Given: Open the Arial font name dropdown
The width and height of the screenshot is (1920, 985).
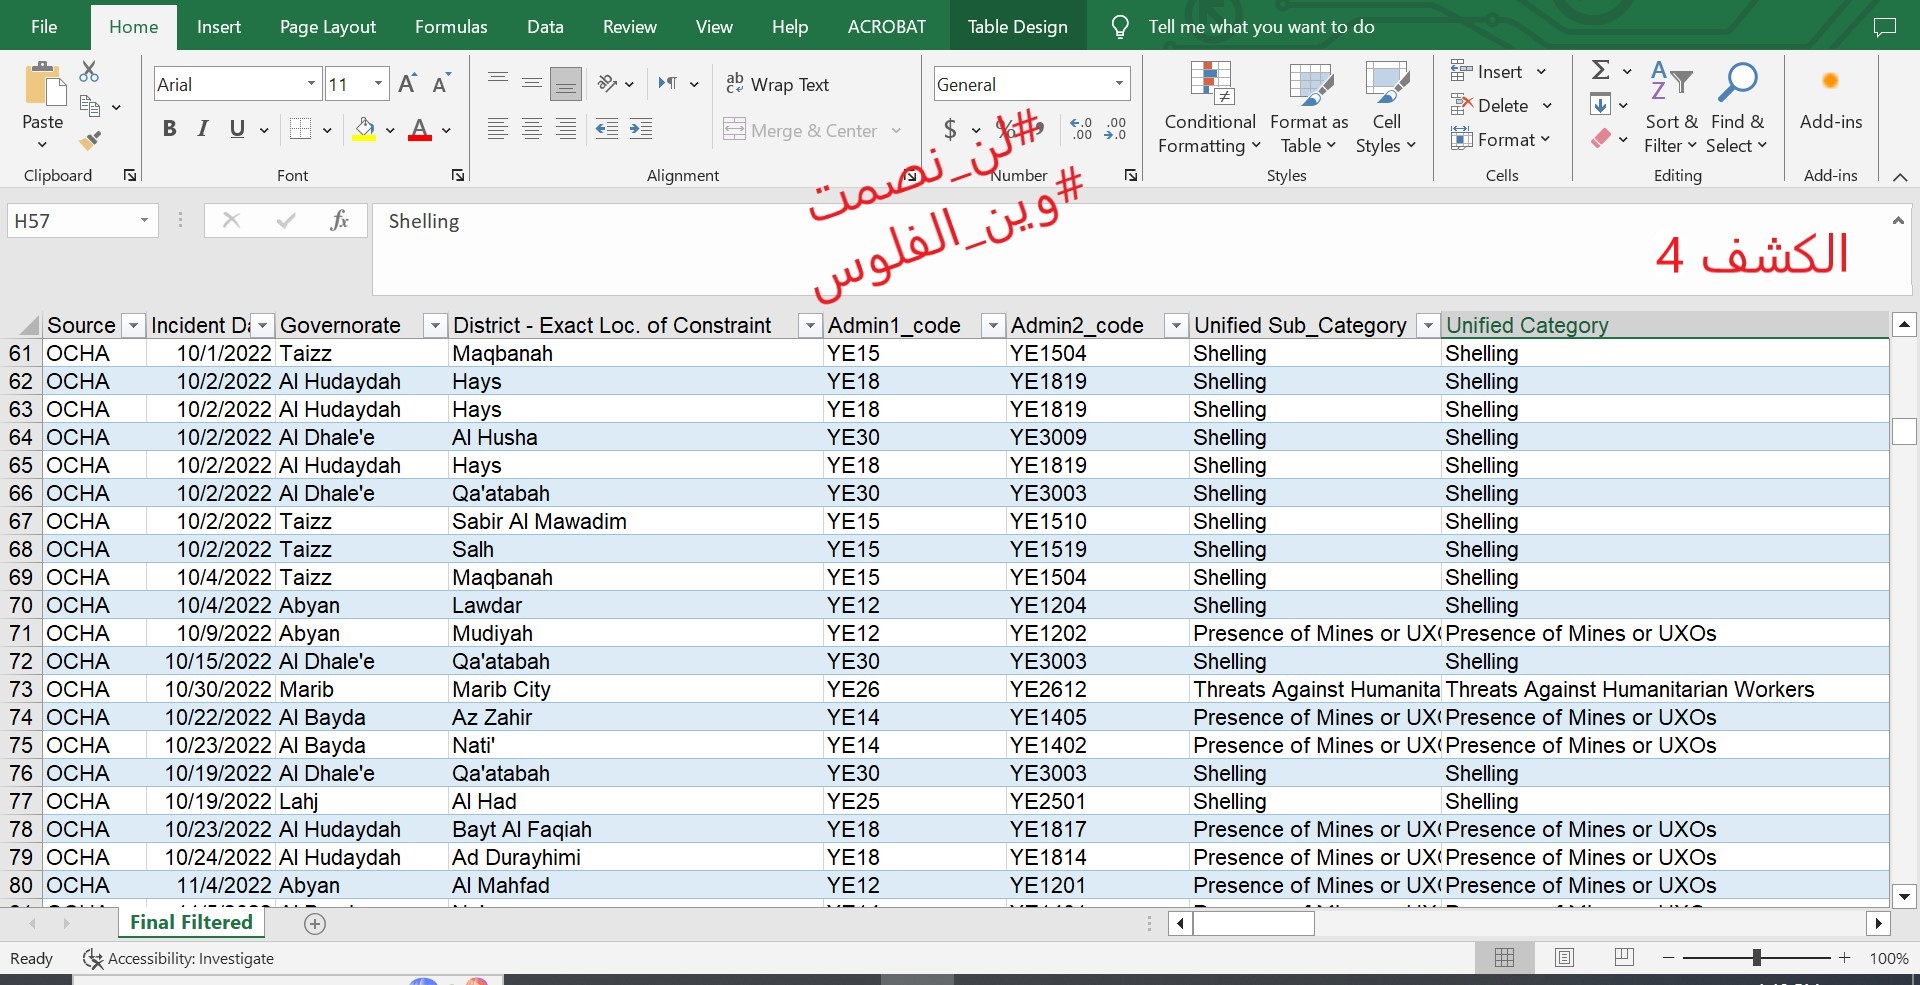Looking at the screenshot, I should 311,84.
